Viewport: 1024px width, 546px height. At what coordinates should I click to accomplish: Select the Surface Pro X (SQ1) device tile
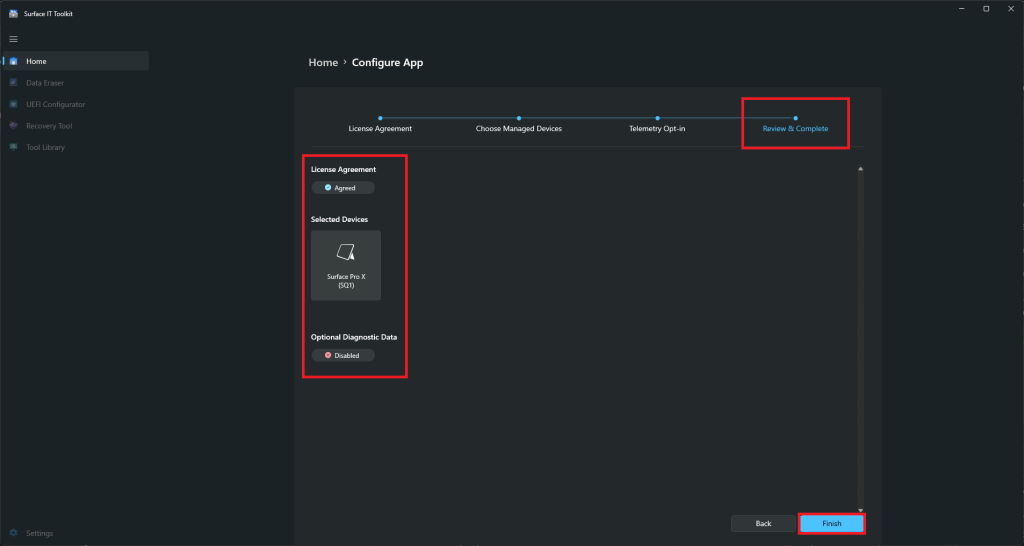point(346,265)
